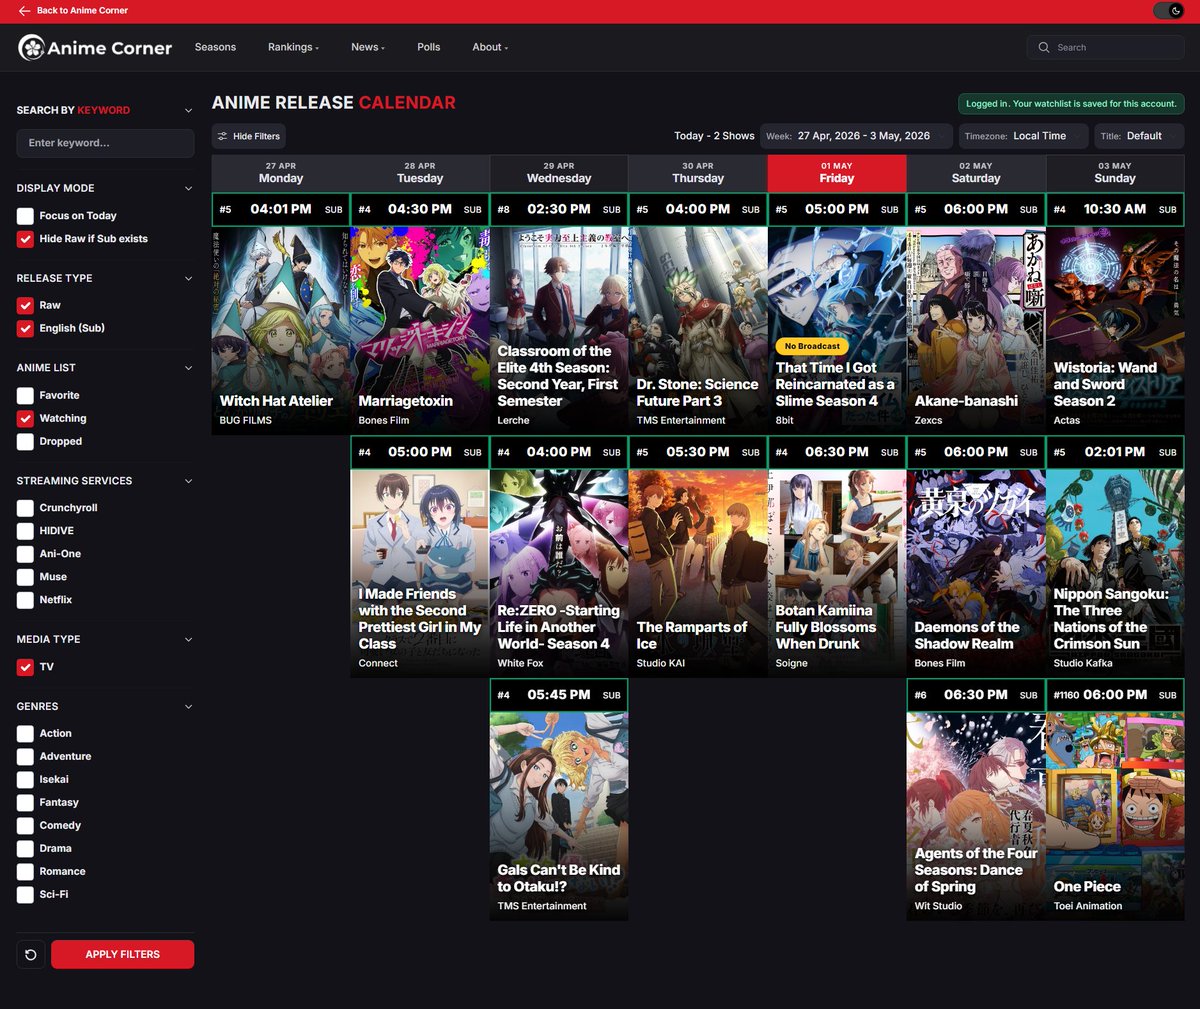Open the Marriagetoxin poster
The image size is (1200, 1009).
pyautogui.click(x=420, y=330)
